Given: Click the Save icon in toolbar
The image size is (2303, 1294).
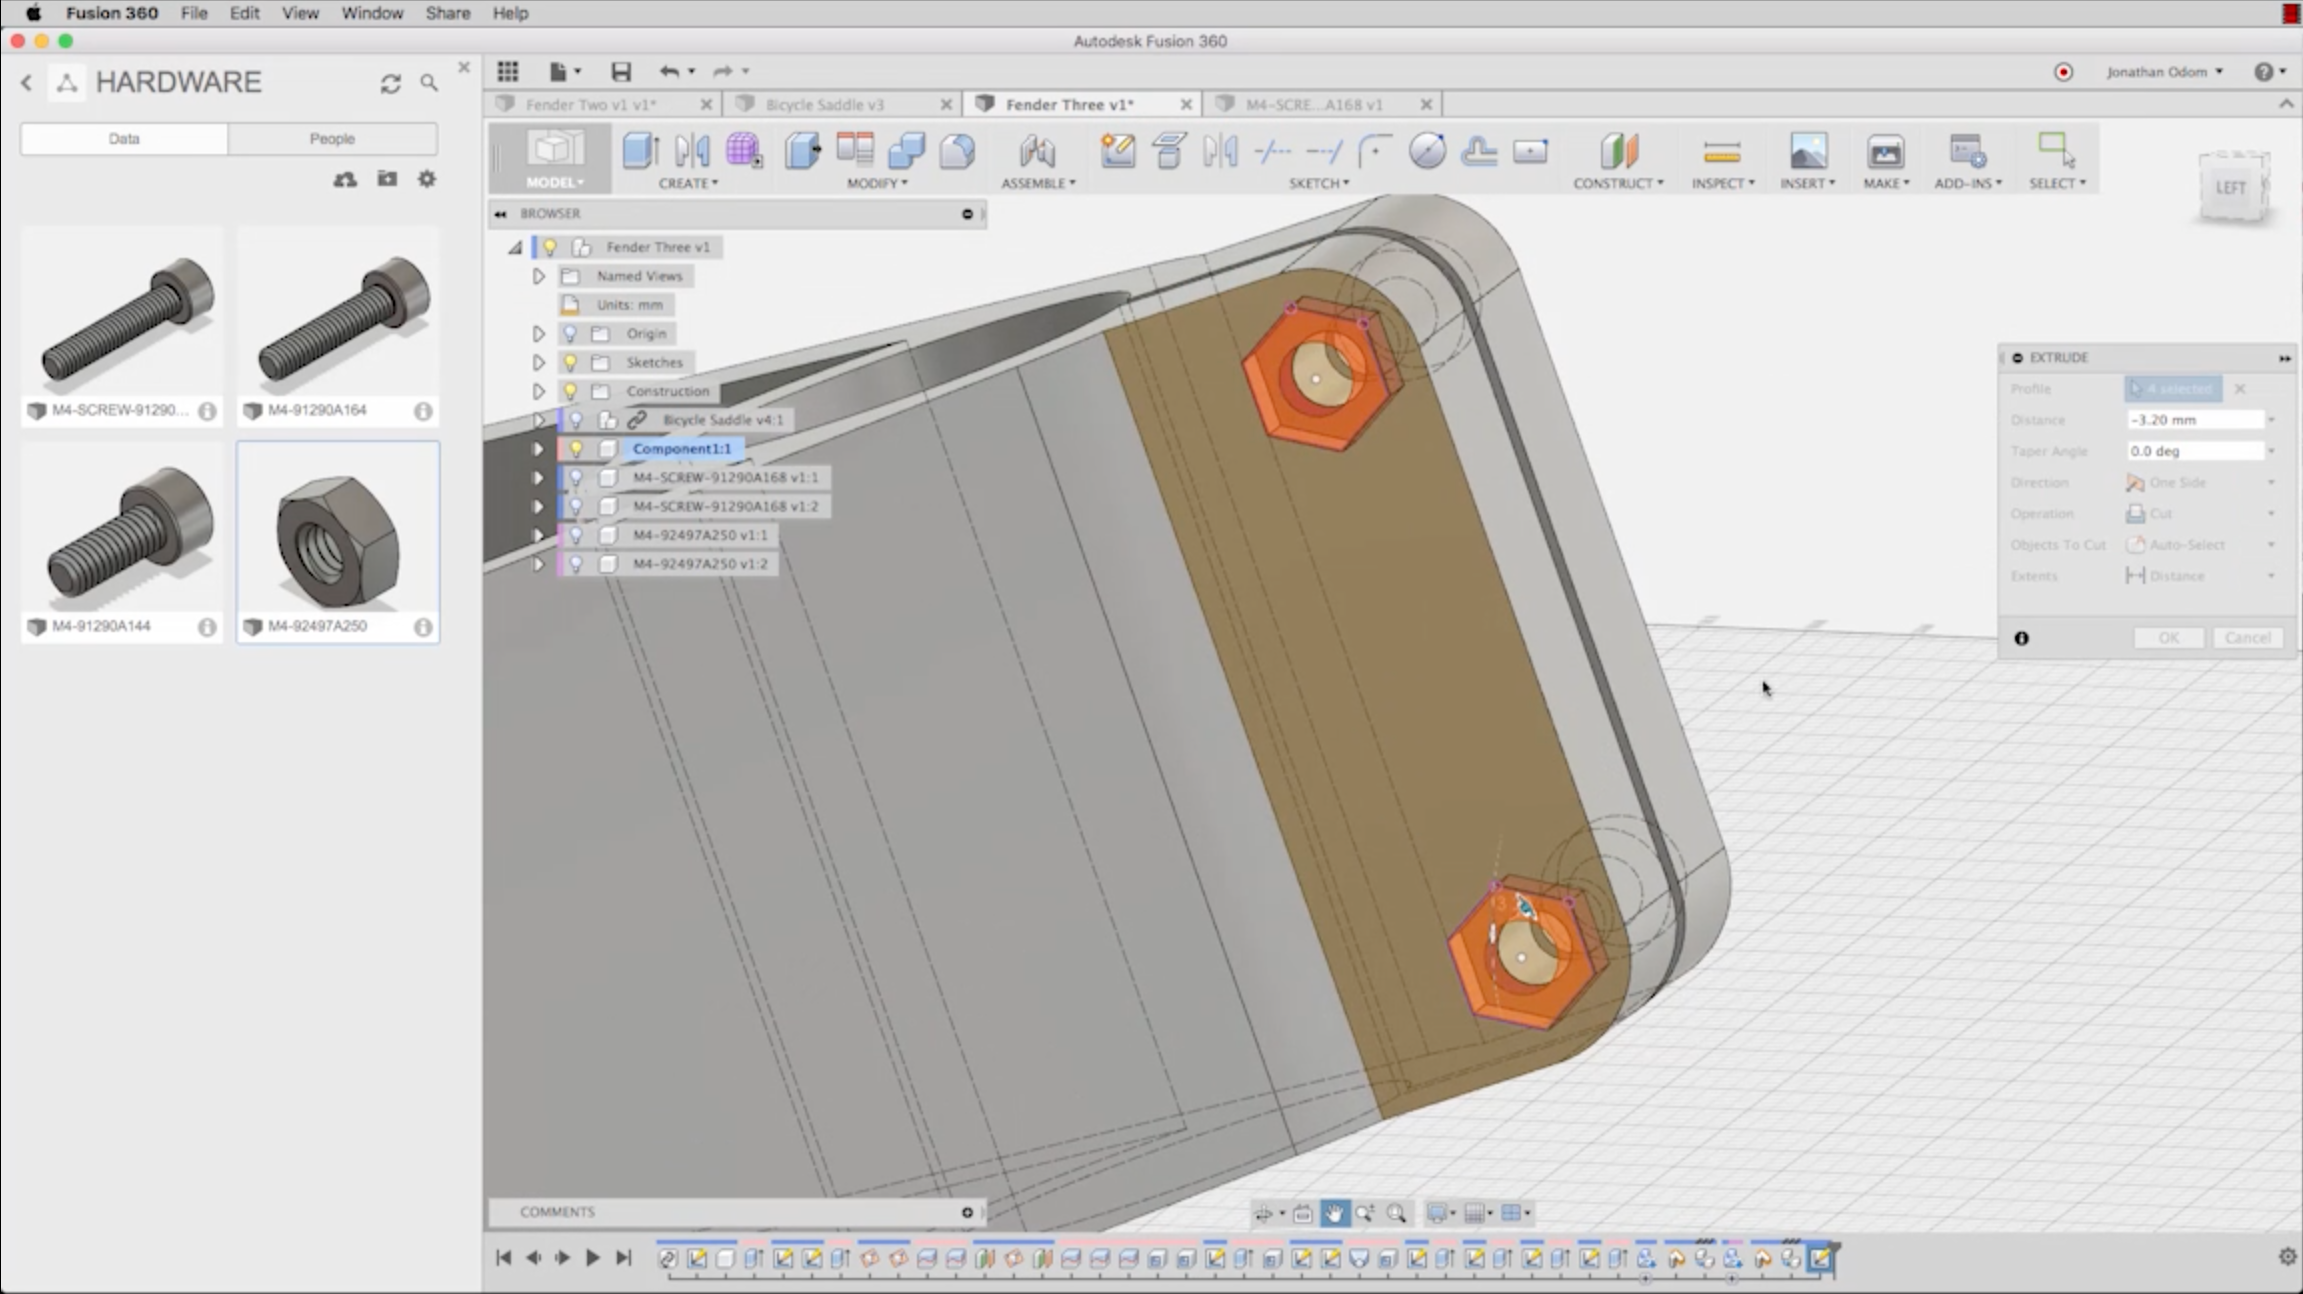Looking at the screenshot, I should coord(621,71).
